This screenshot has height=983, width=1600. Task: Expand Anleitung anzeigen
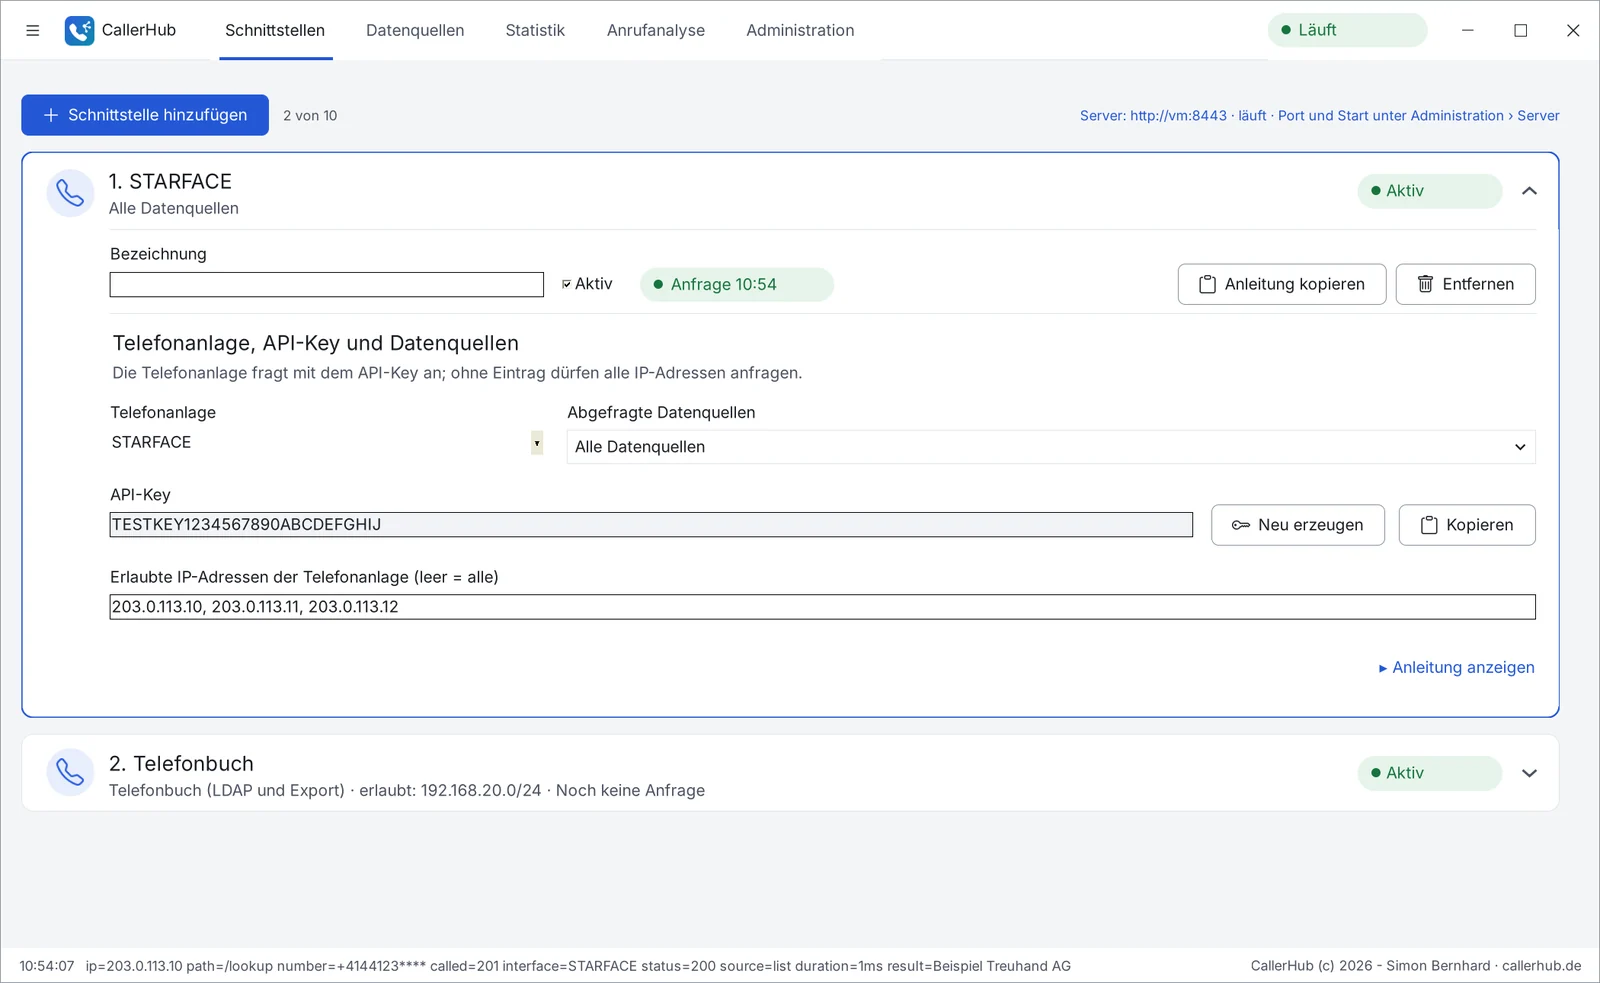point(1456,667)
